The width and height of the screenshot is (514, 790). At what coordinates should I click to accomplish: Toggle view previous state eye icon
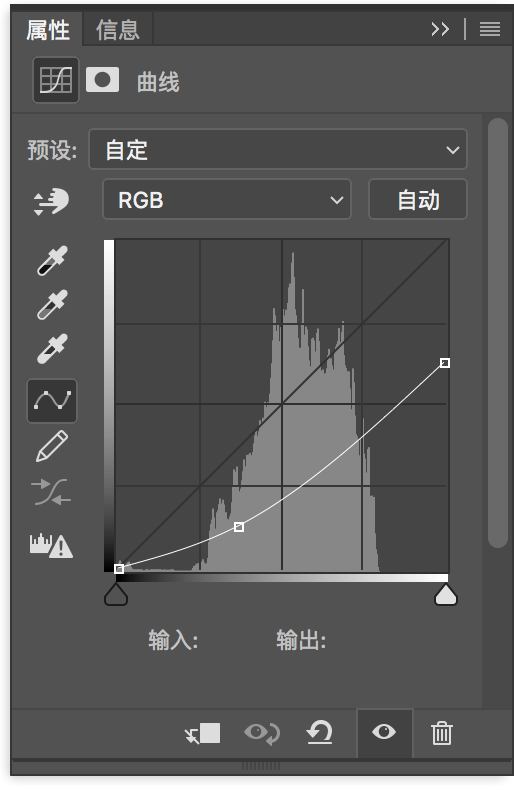262,733
